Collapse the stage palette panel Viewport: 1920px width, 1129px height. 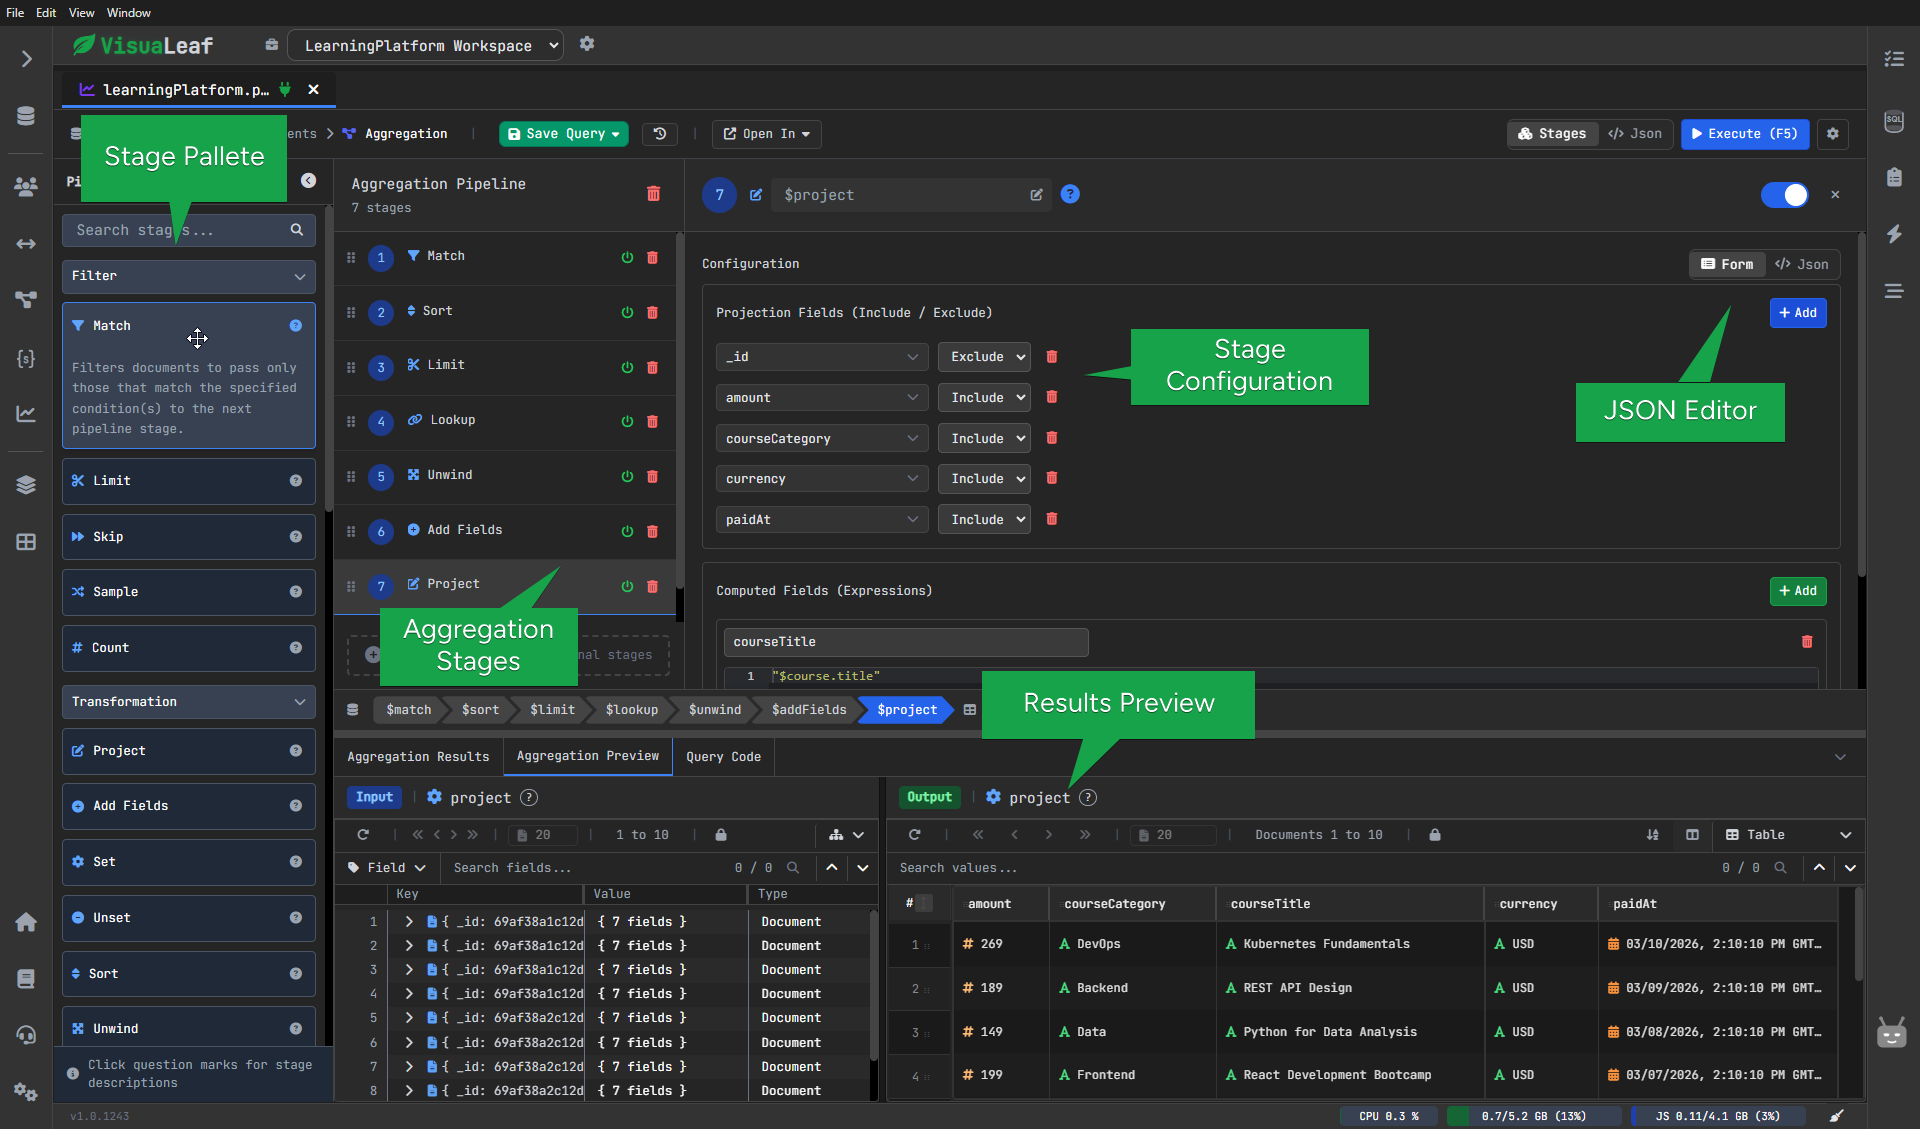(x=309, y=181)
